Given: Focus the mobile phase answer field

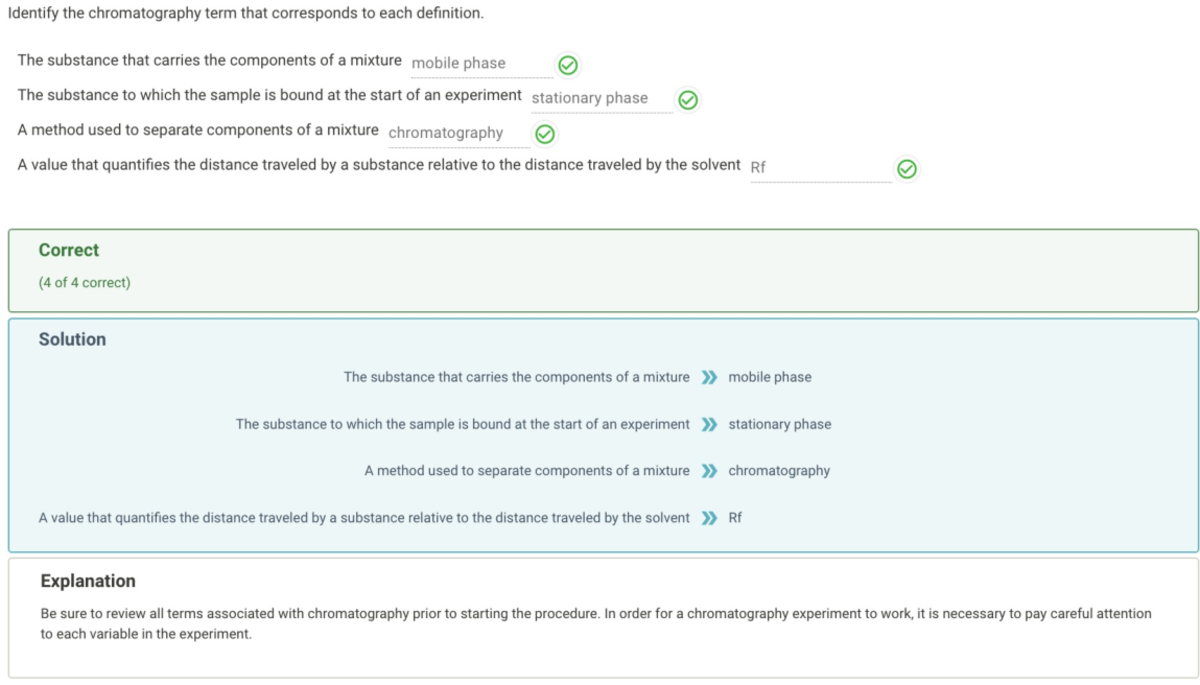Looking at the screenshot, I should 481,63.
